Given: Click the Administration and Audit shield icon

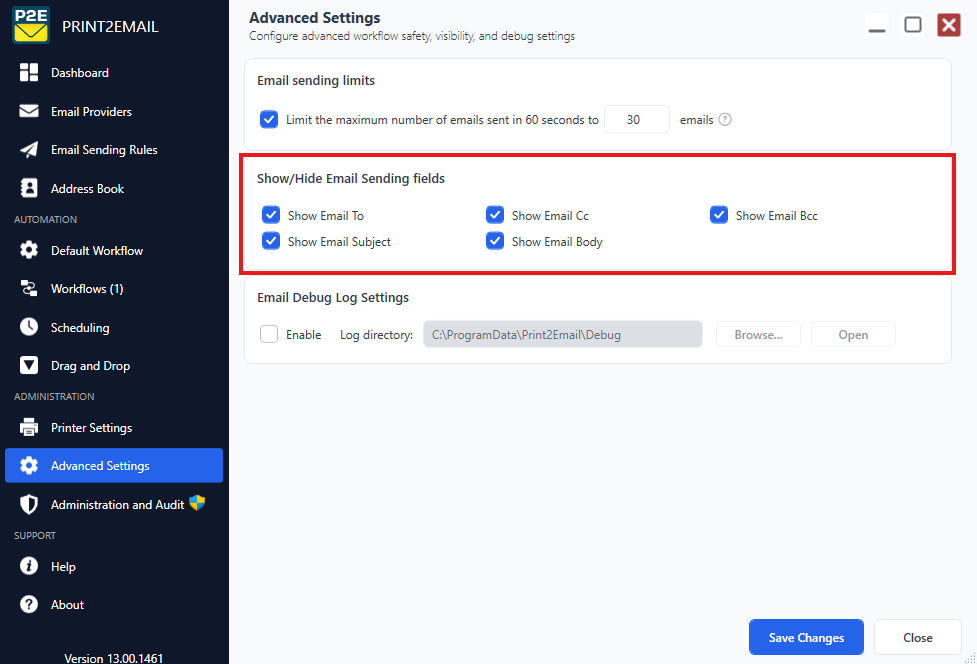Looking at the screenshot, I should [x=29, y=505].
